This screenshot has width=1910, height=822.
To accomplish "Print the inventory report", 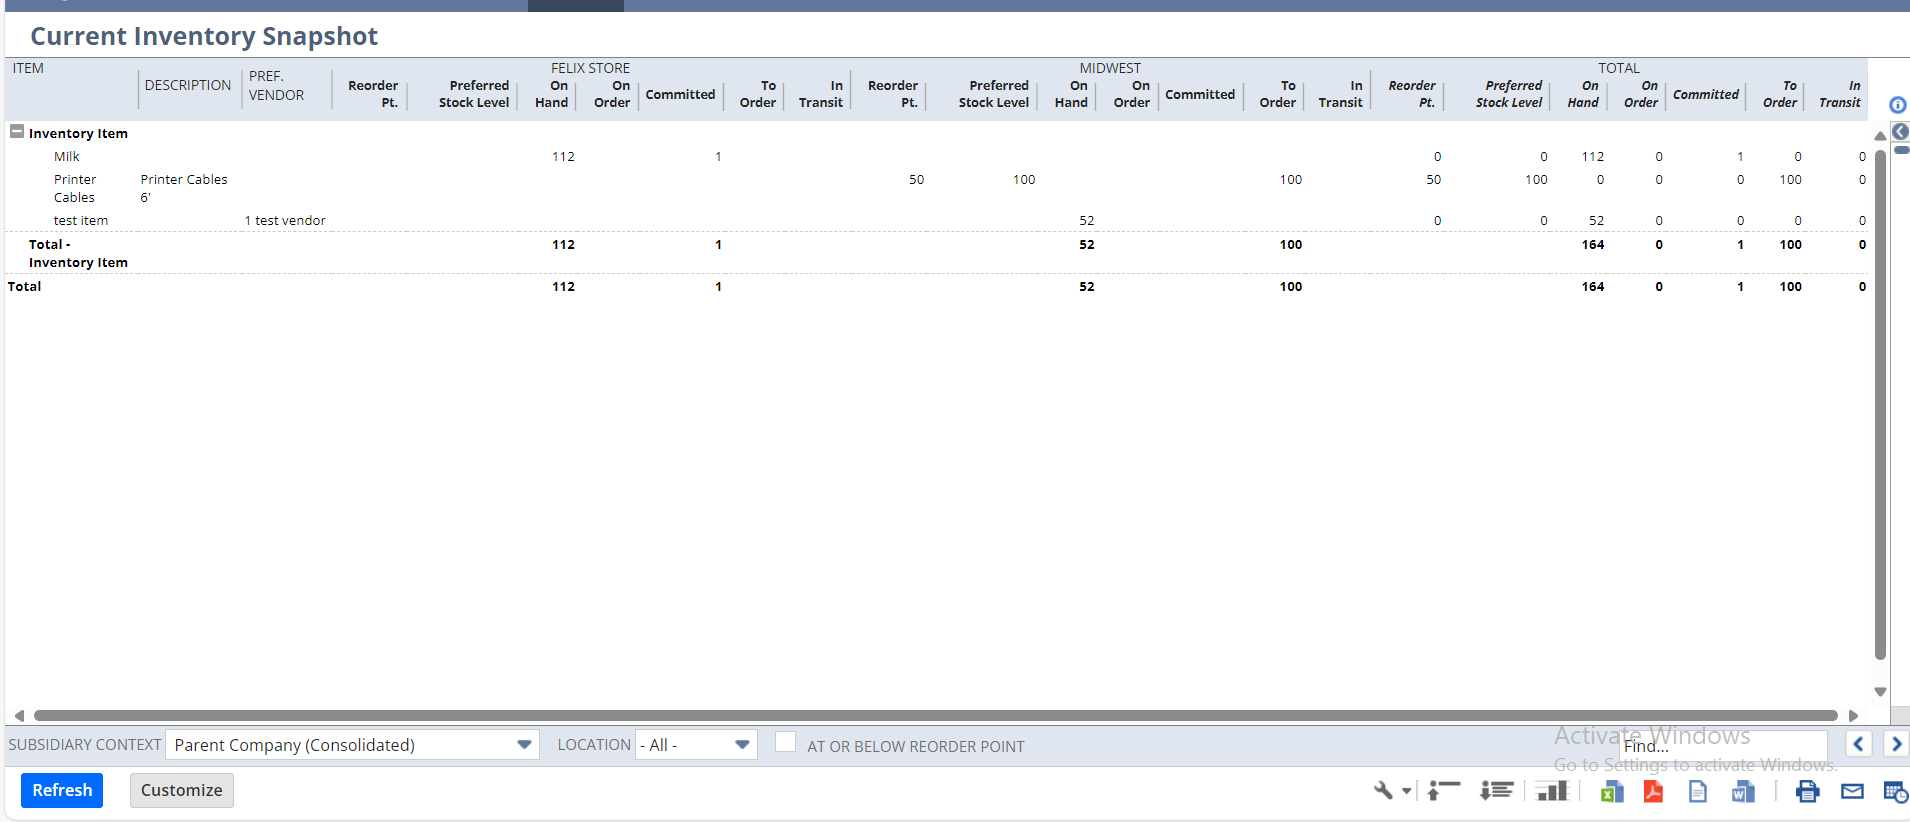I will tap(1807, 792).
